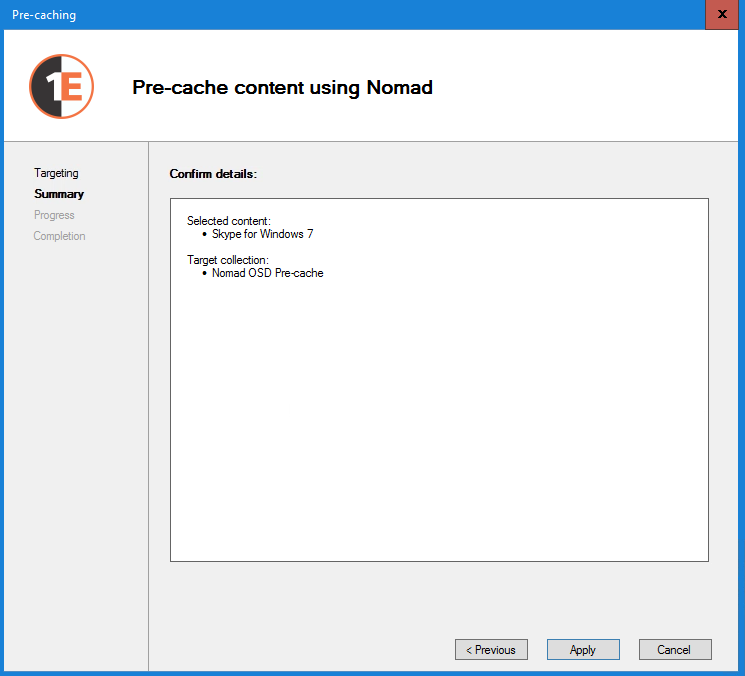
Task: Cancel the pre-cache wizard
Action: (674, 650)
